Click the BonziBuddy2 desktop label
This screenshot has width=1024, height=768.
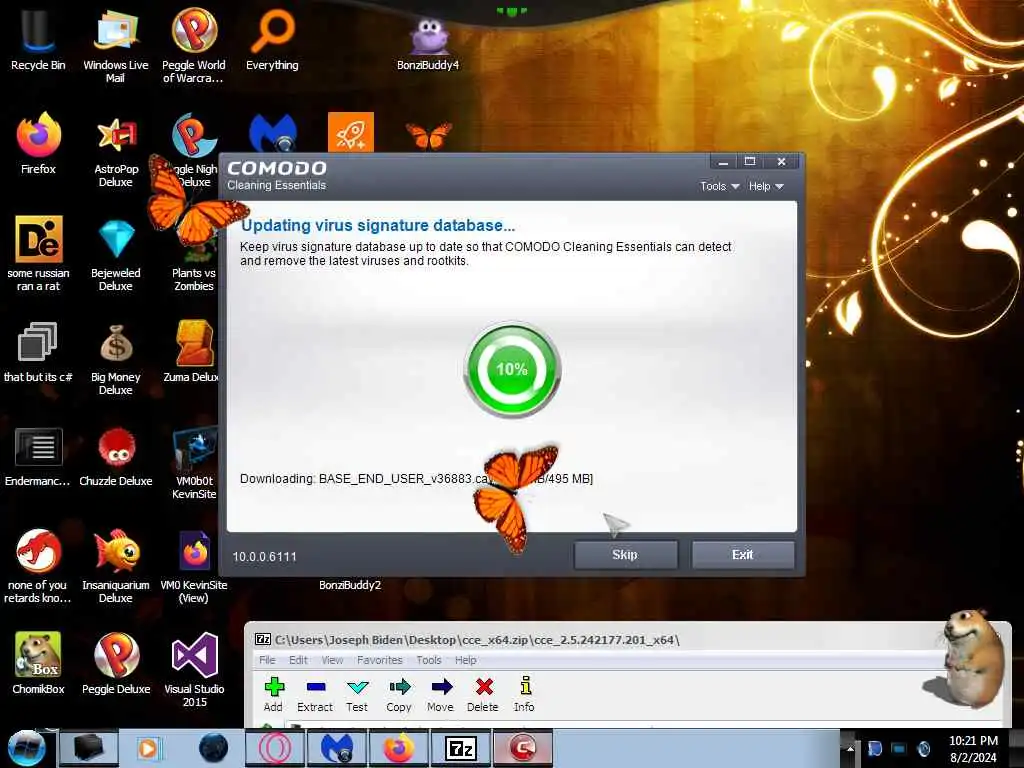point(350,585)
